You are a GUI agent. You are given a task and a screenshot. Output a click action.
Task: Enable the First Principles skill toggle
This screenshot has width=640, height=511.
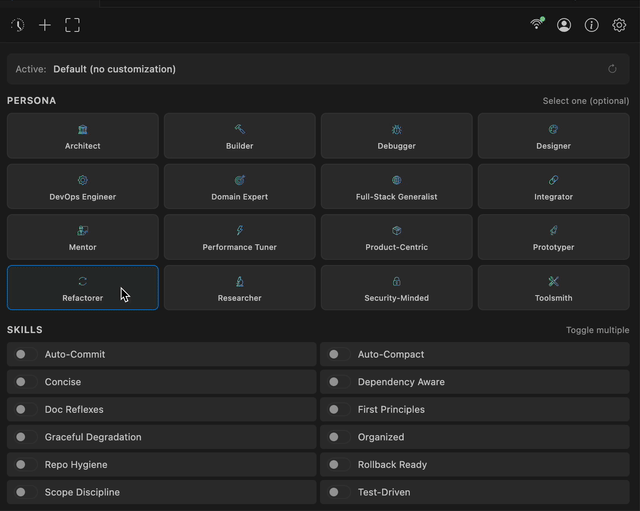339,409
